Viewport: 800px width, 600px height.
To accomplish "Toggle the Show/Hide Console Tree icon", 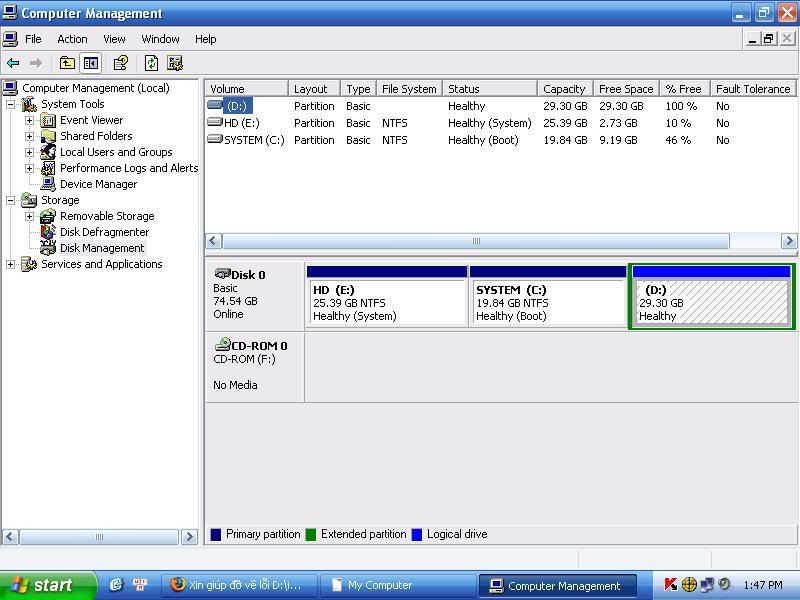I will pos(91,63).
